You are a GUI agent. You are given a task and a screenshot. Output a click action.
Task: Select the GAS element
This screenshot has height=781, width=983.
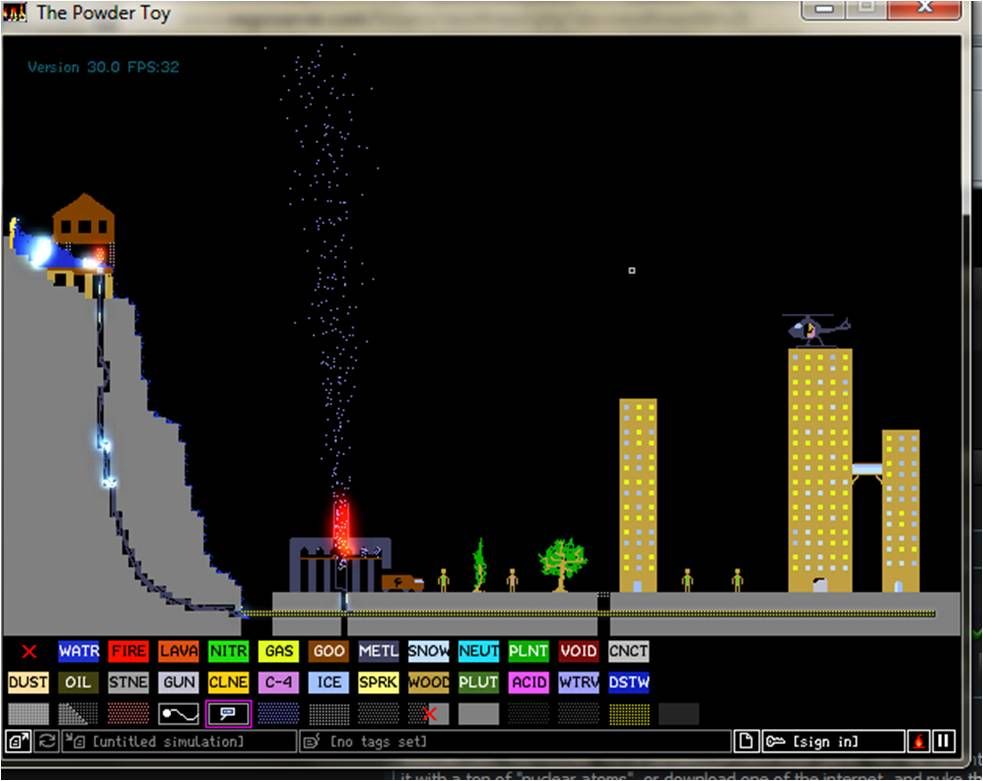(278, 651)
